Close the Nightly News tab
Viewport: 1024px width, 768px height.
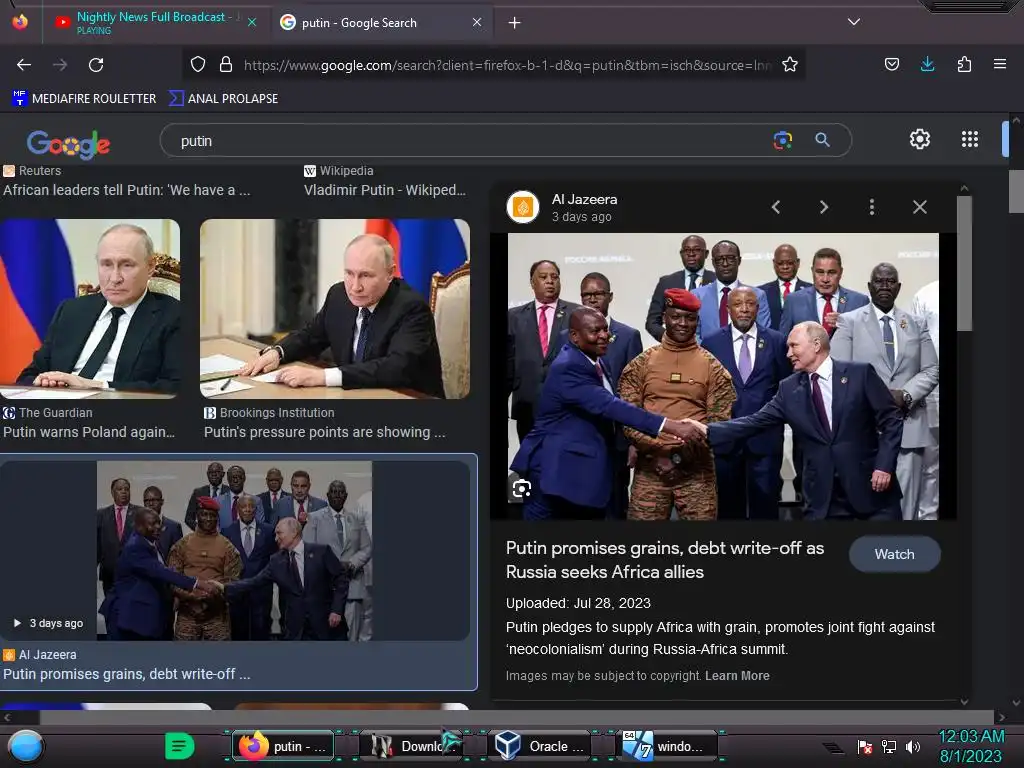[x=251, y=22]
